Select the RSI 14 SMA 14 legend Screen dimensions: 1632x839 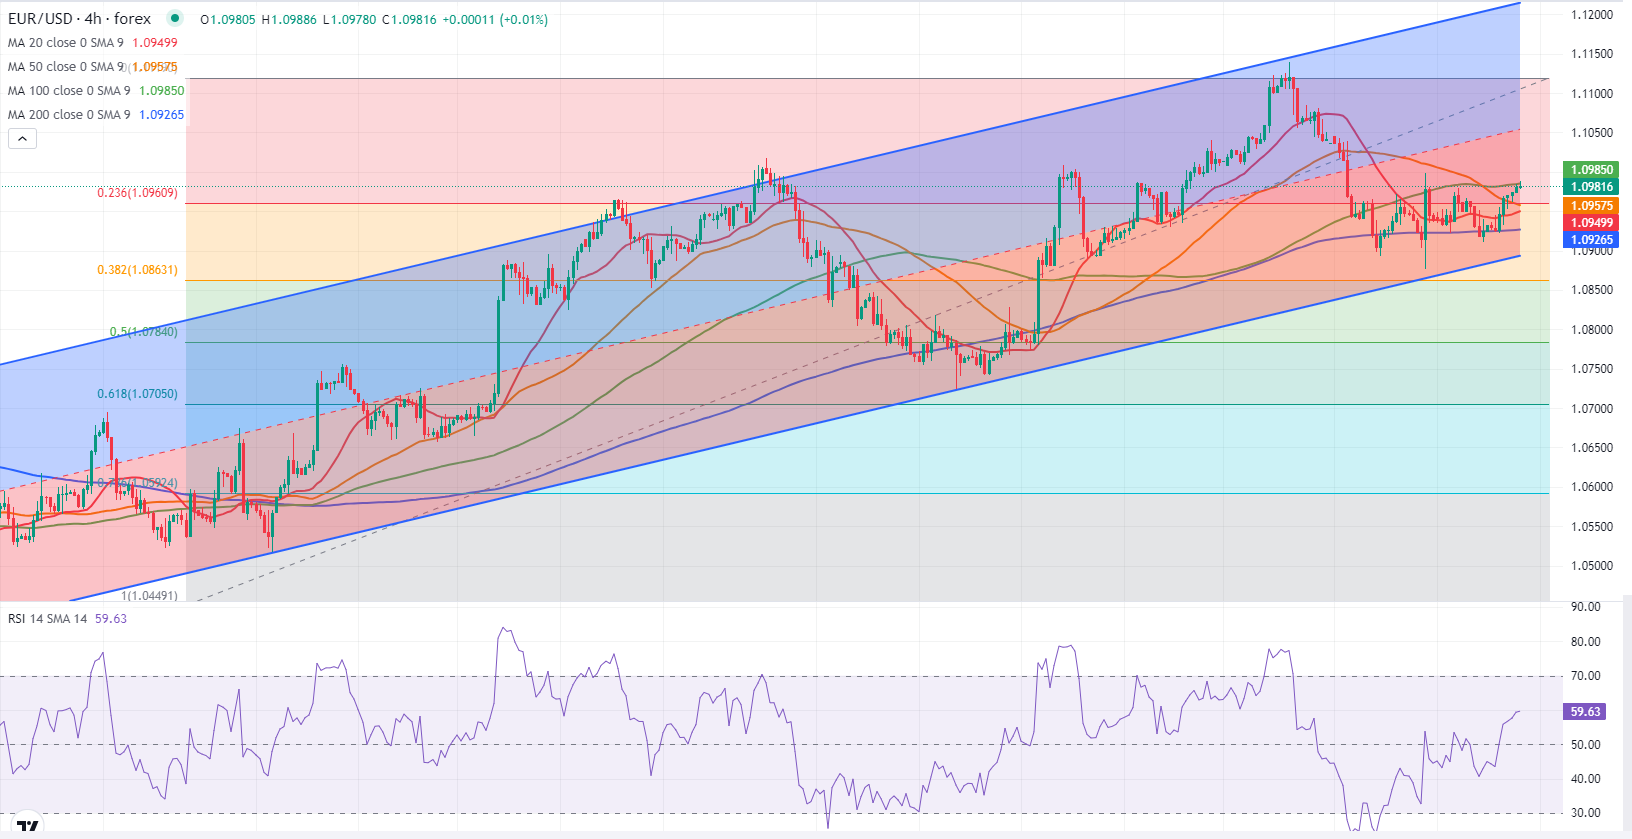pyautogui.click(x=47, y=619)
